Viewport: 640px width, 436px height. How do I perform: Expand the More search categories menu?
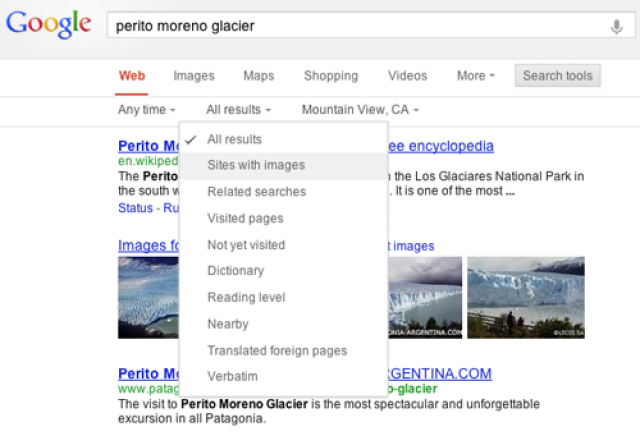click(476, 76)
